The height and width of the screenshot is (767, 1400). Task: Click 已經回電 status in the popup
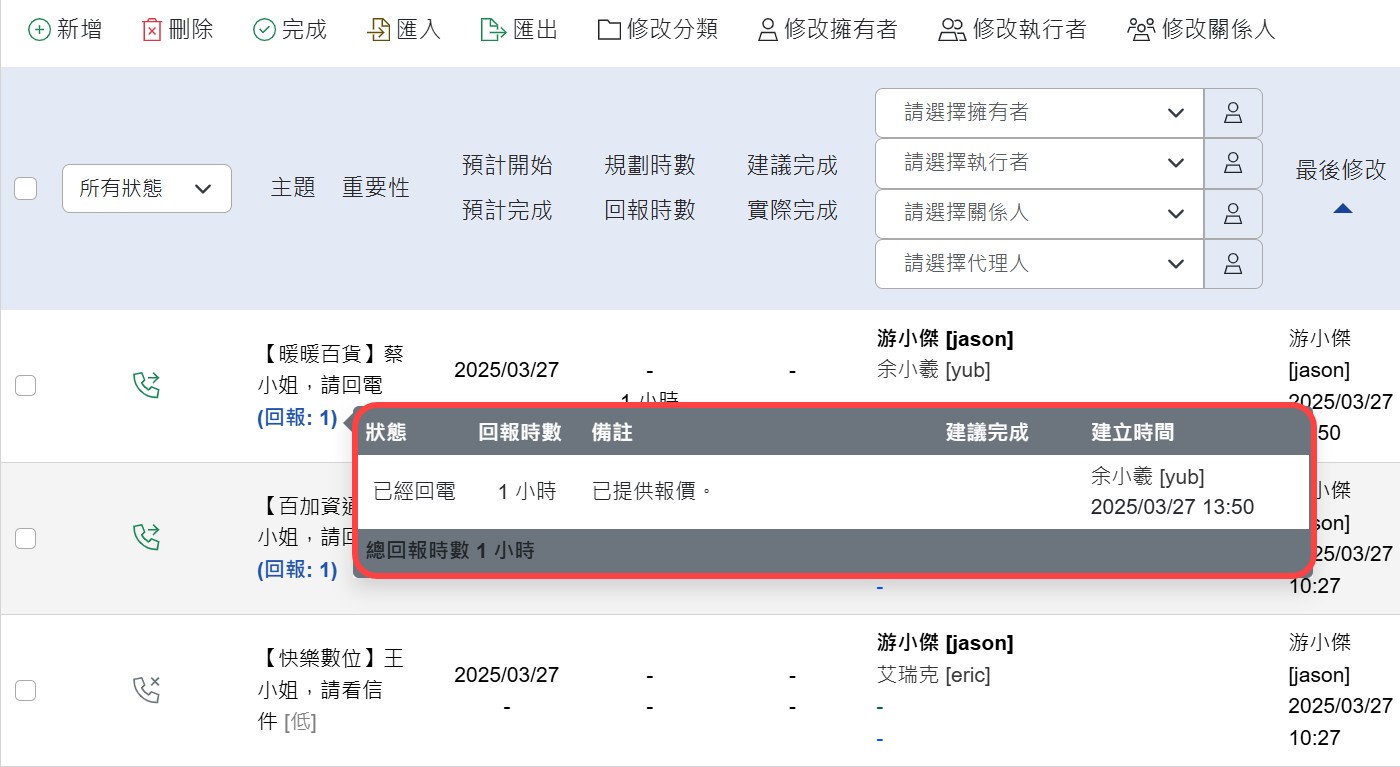pos(414,491)
